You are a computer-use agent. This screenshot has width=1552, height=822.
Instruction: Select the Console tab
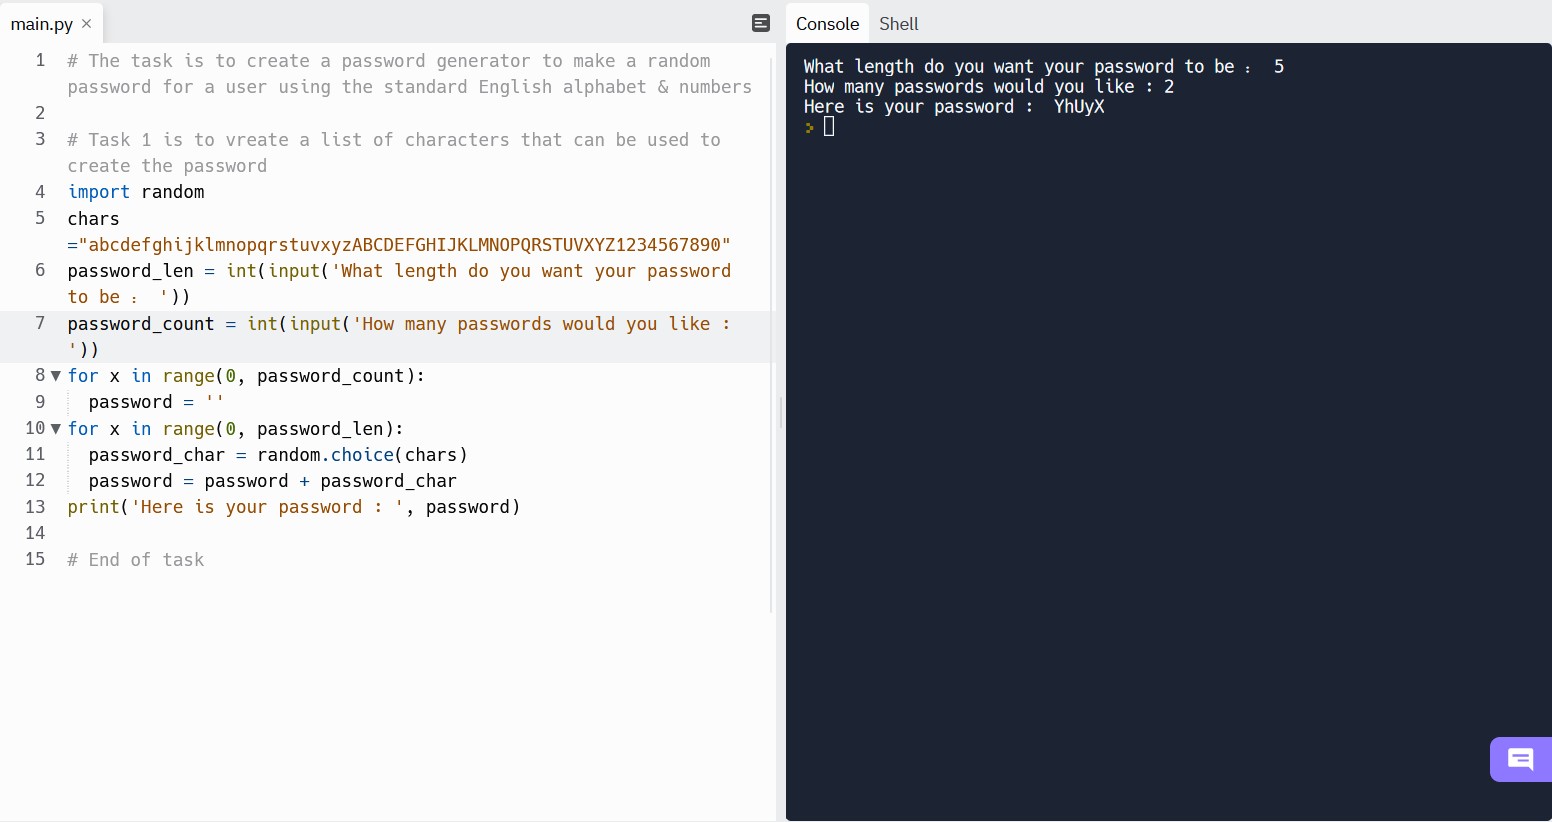827,24
